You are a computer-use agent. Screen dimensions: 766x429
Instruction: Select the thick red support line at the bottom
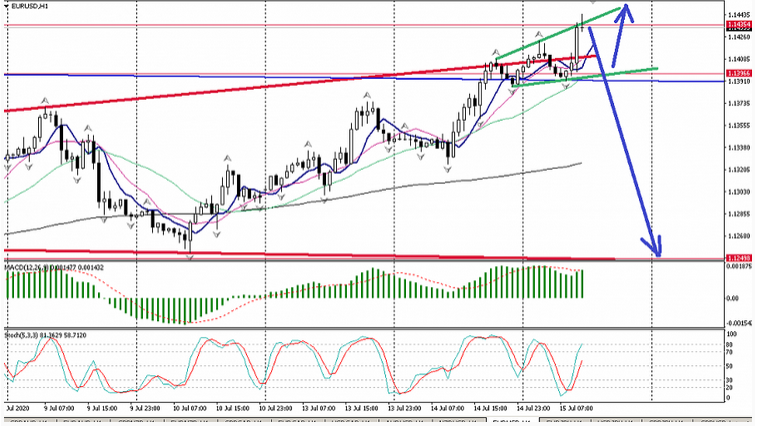coord(300,255)
